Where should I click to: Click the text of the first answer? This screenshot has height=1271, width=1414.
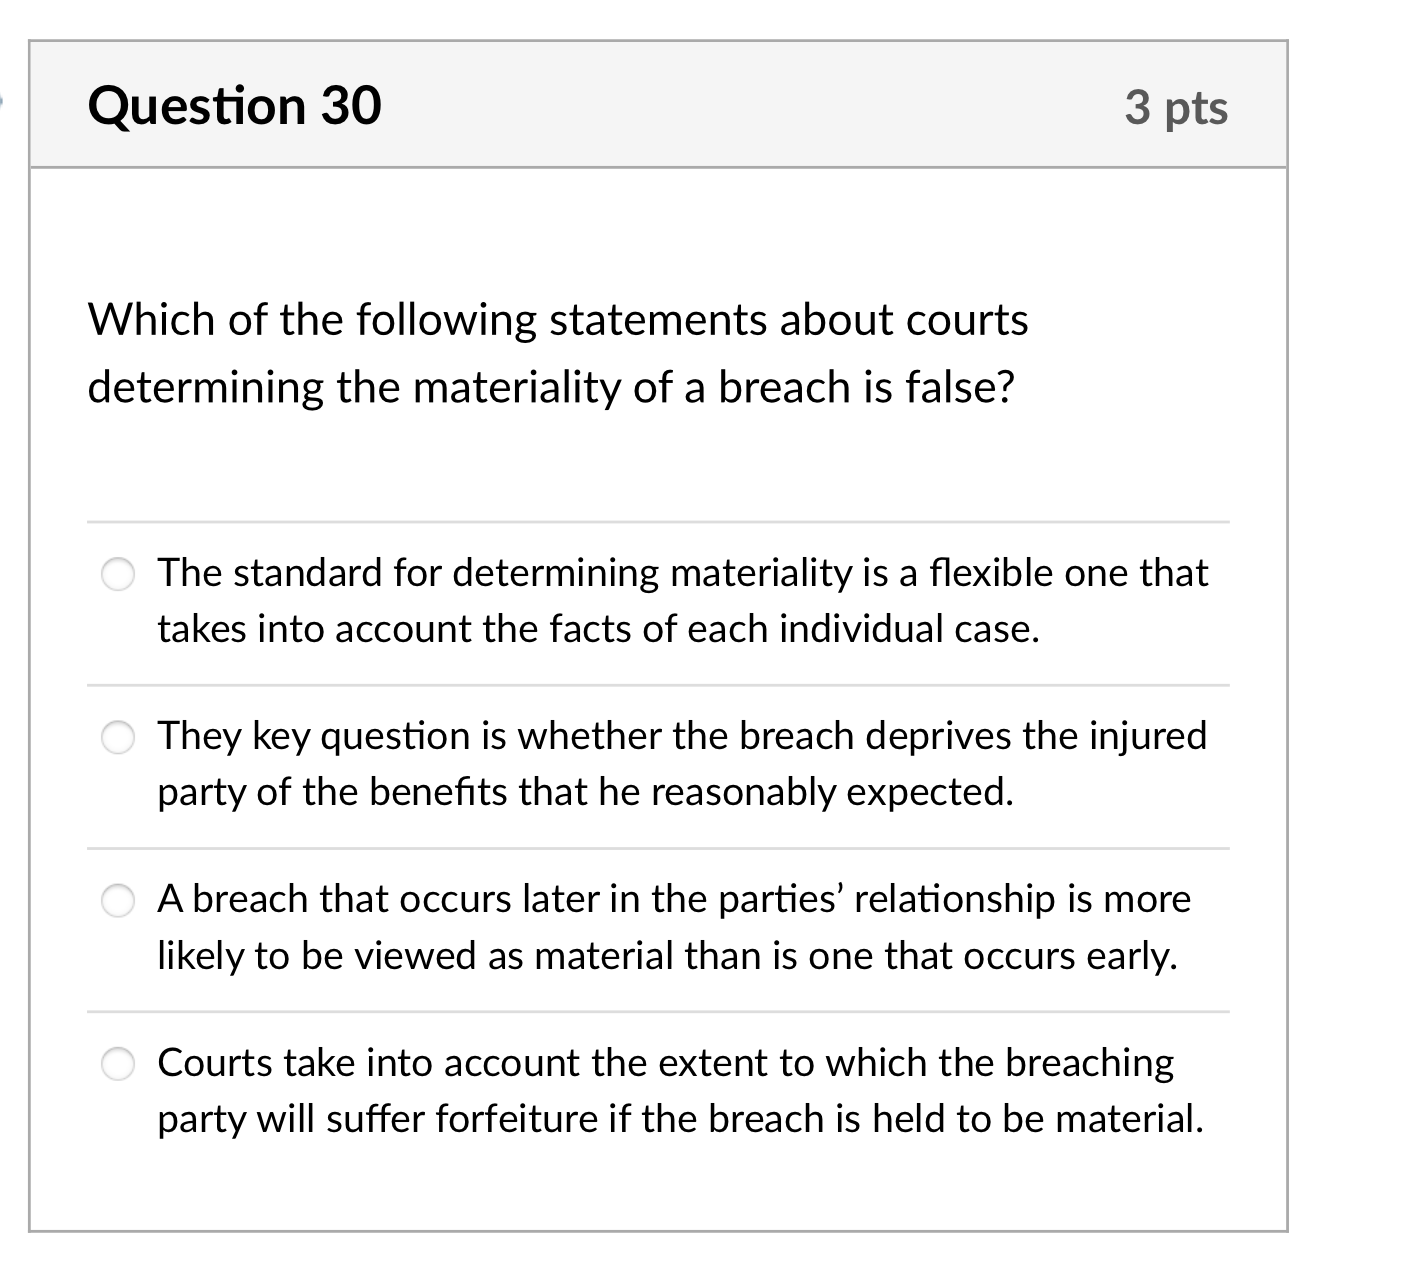[x=683, y=600]
